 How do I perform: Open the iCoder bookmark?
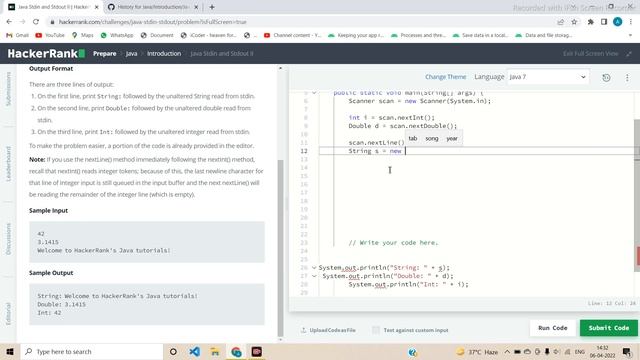pos(209,35)
